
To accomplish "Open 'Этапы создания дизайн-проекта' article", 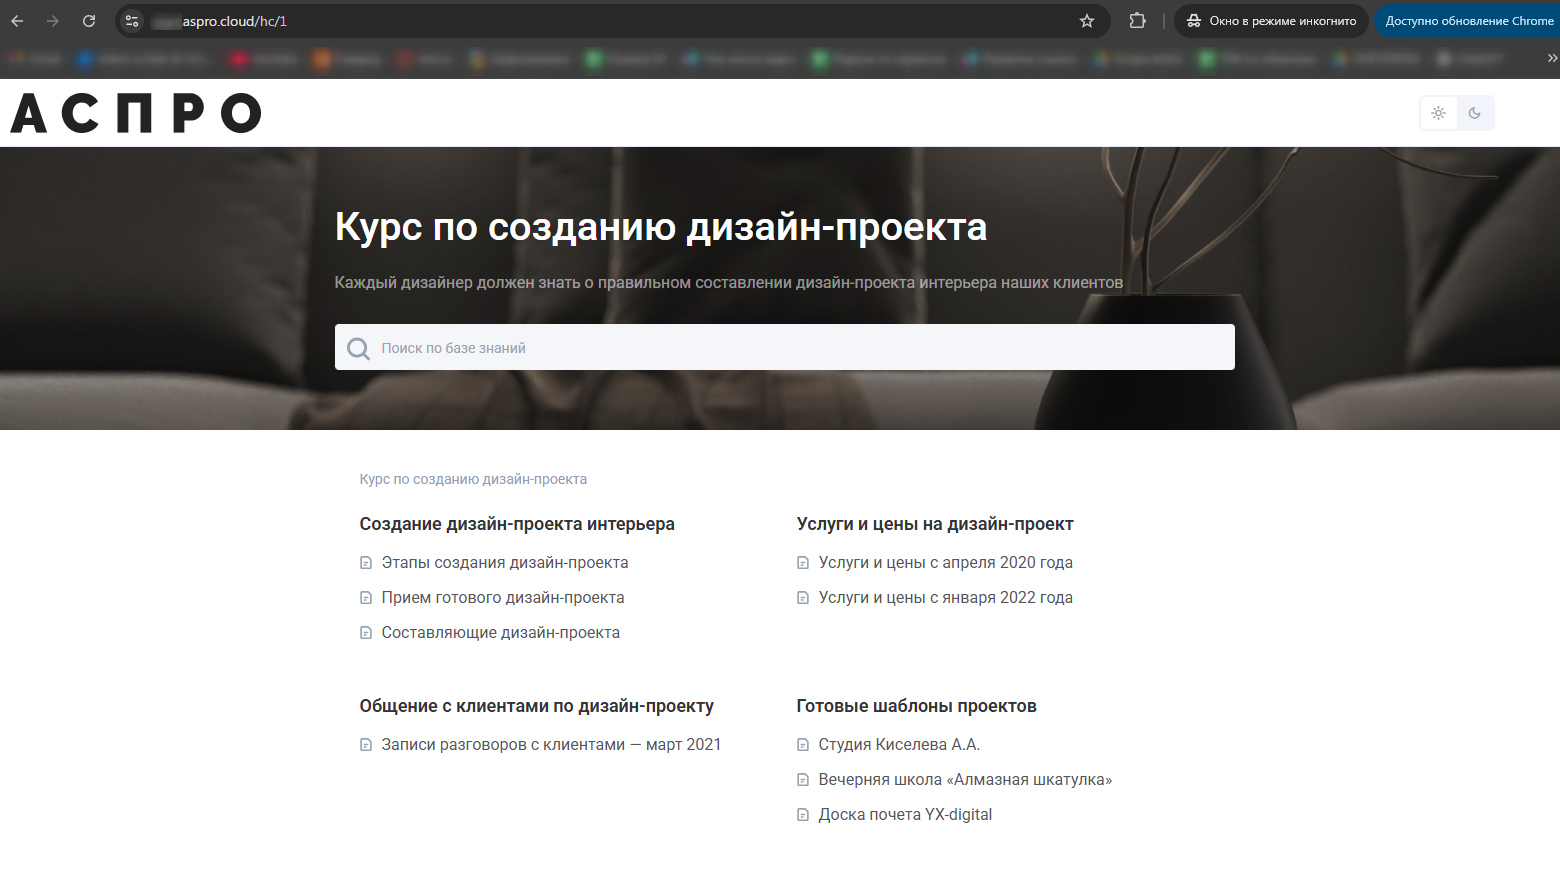I will (x=504, y=563).
